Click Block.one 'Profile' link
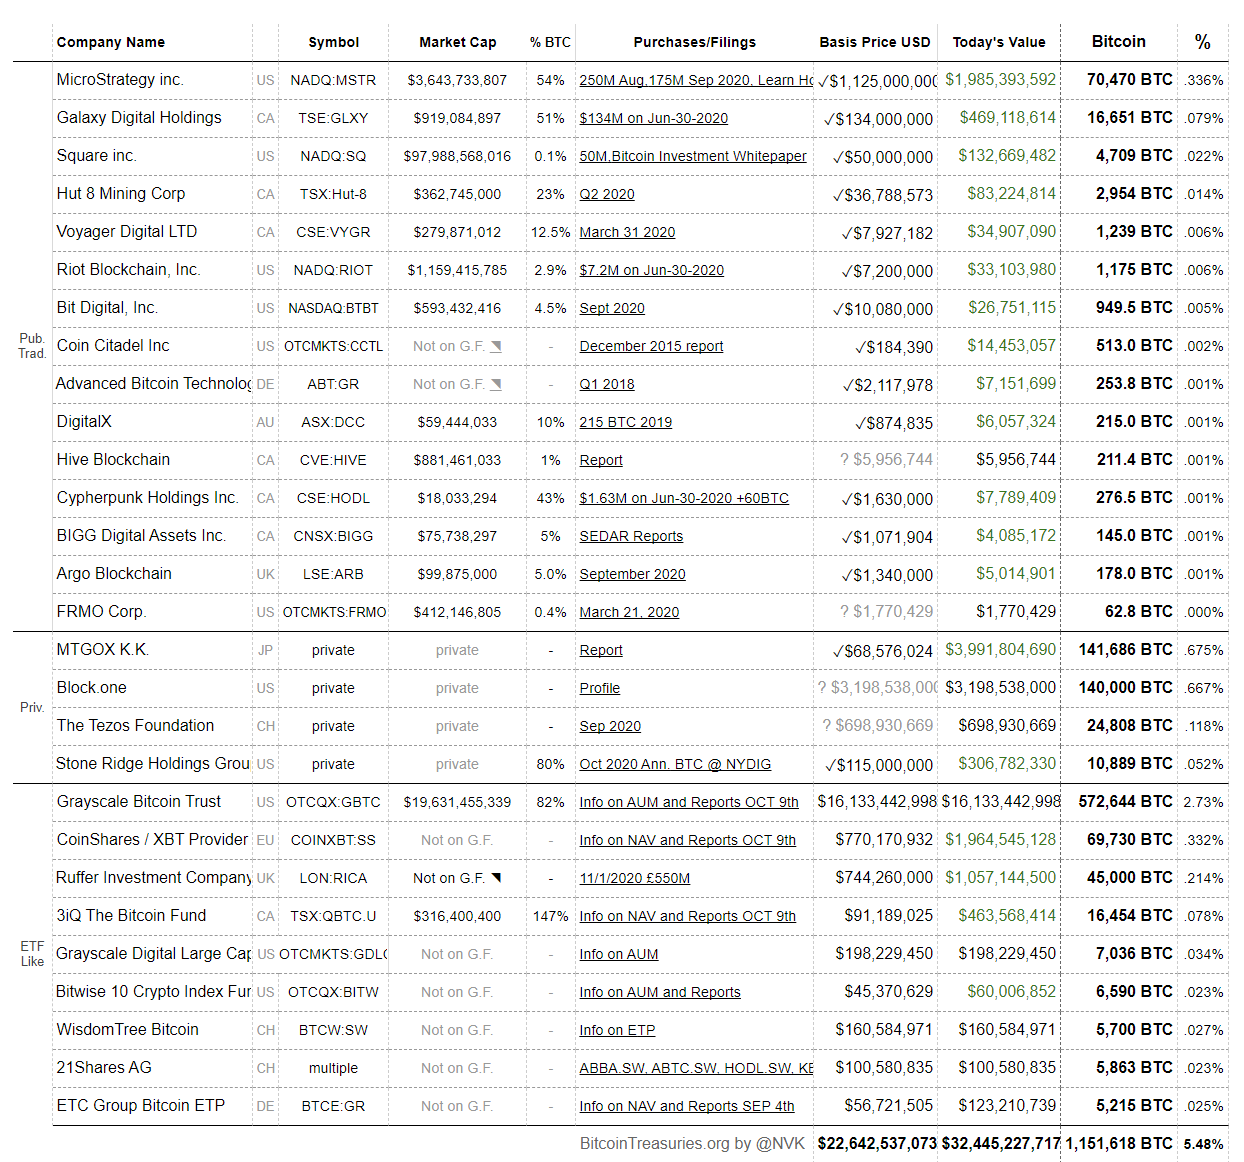Screen dimensions: 1244x1162 click(x=599, y=688)
